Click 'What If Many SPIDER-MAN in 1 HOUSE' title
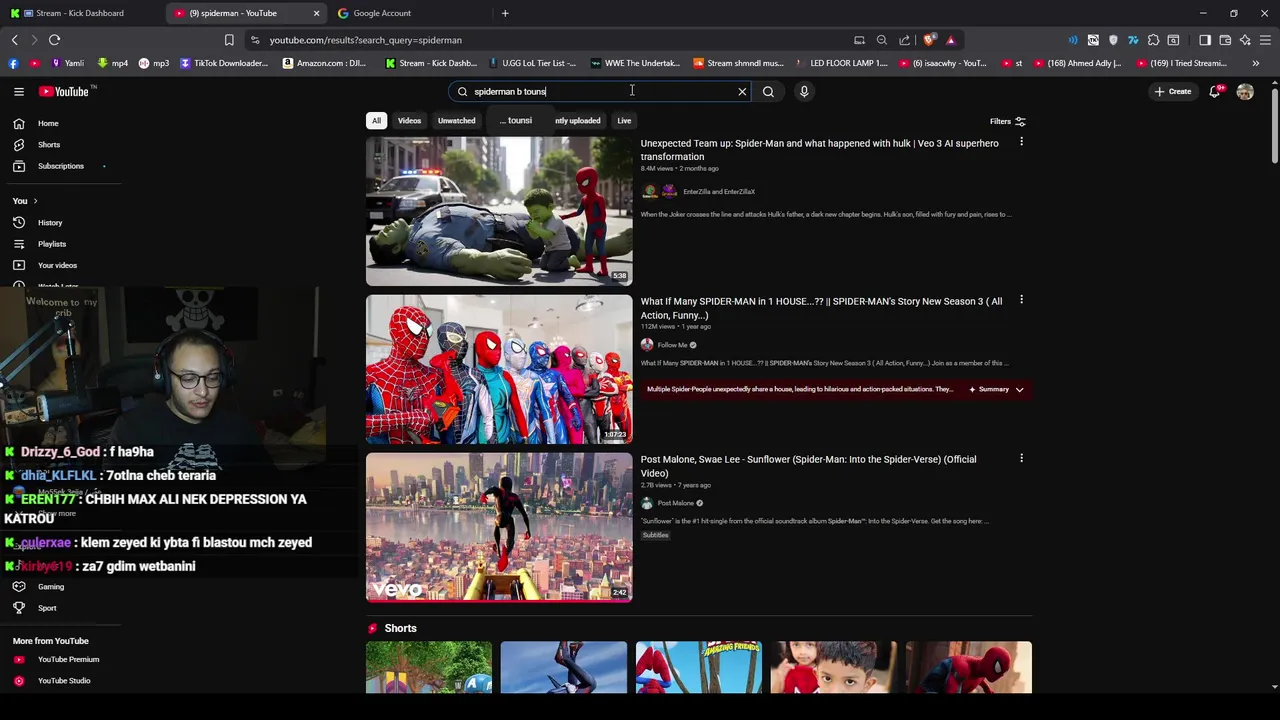Screen dimensions: 1280x720 tap(821, 308)
